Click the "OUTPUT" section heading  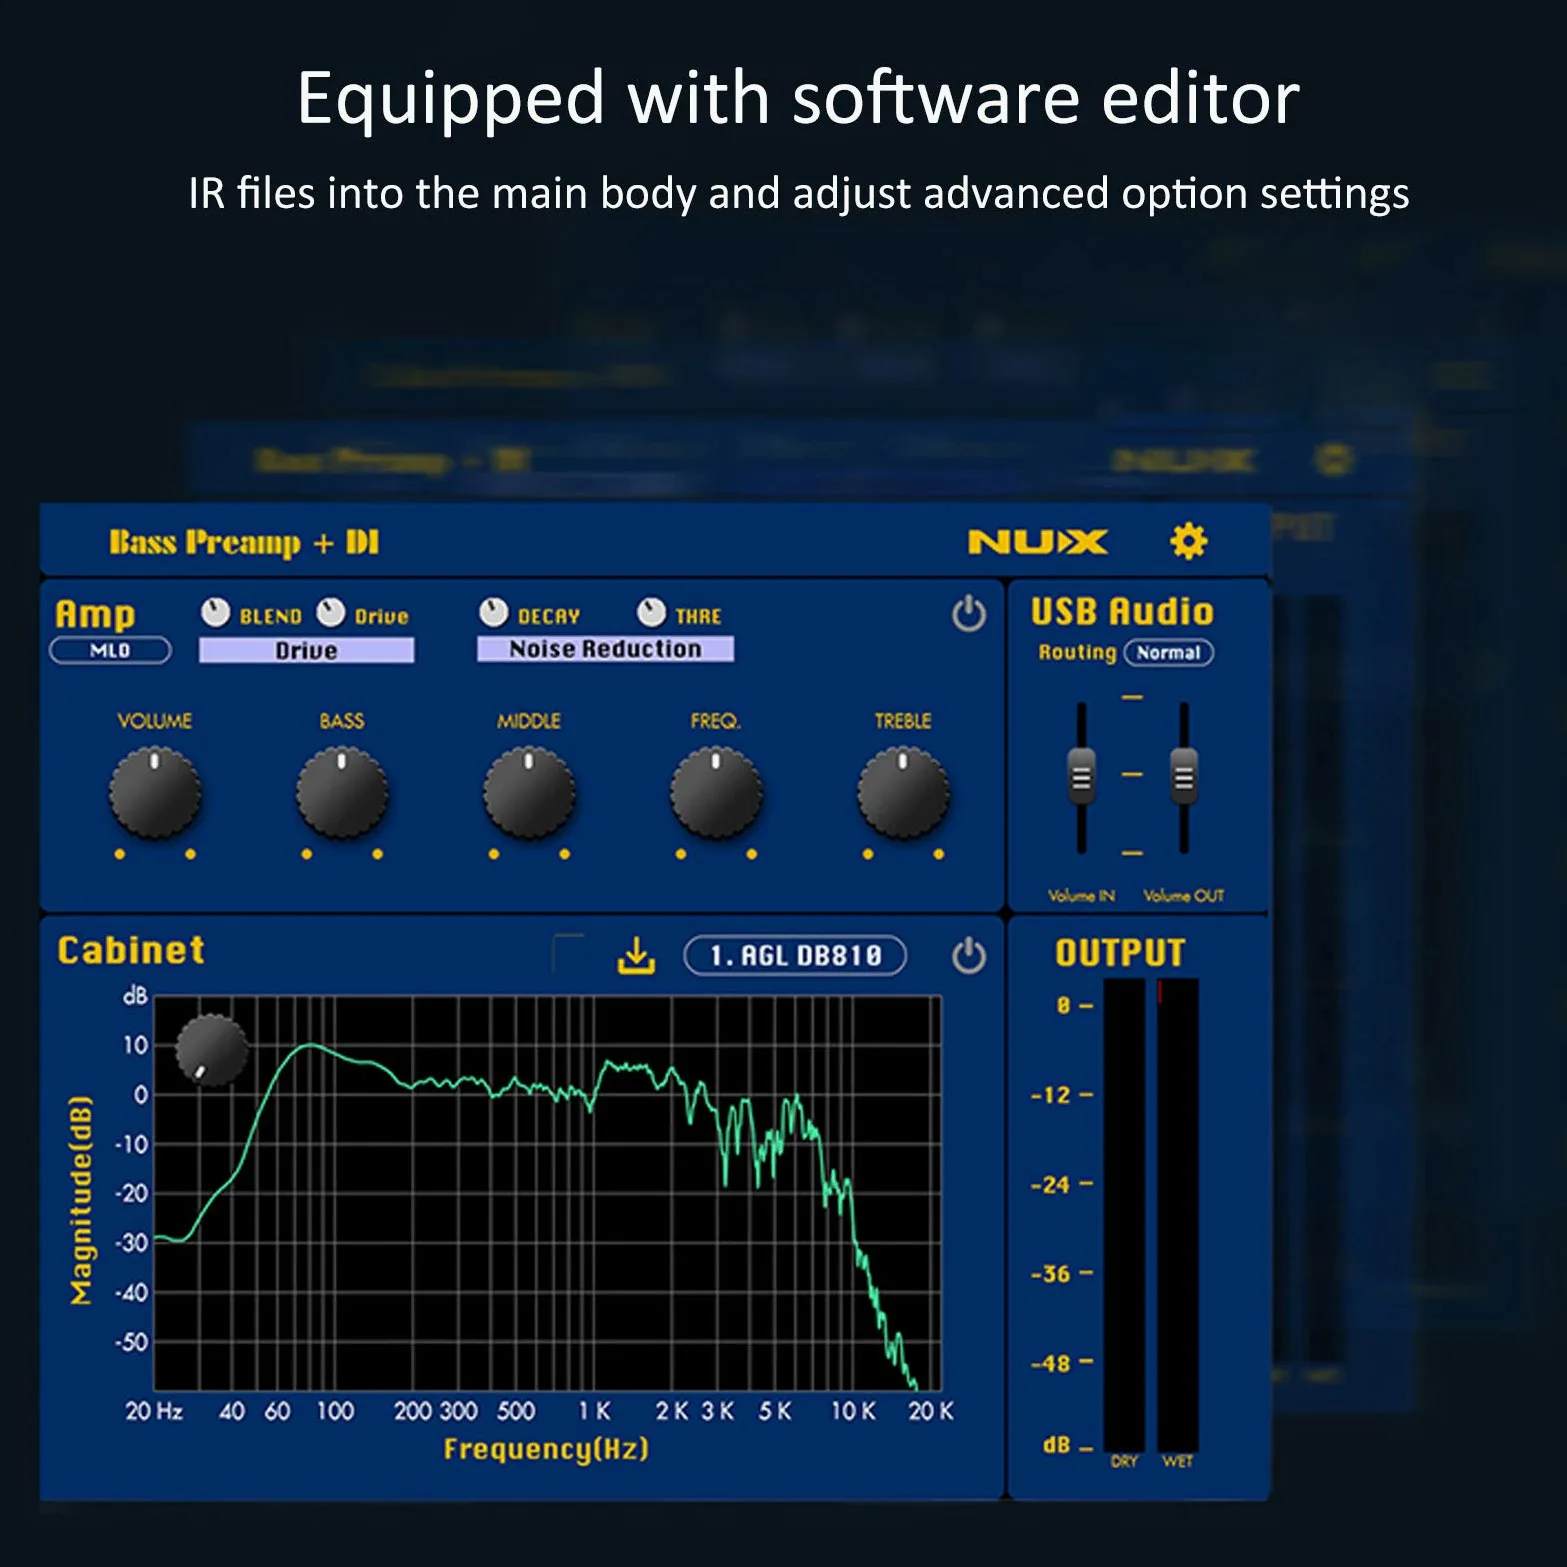pyautogui.click(x=1120, y=953)
